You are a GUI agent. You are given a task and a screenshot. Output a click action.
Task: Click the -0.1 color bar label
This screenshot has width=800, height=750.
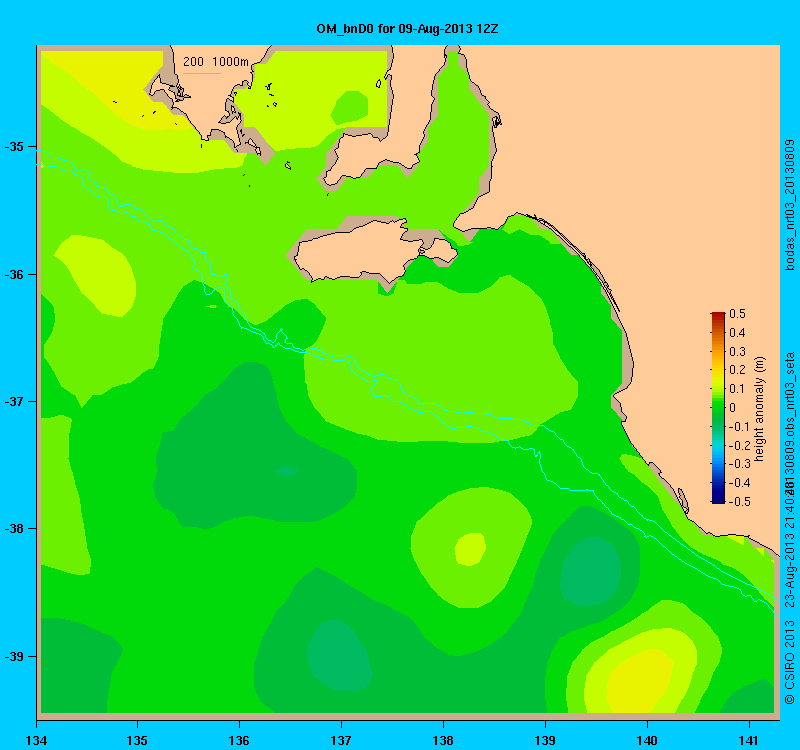738,427
